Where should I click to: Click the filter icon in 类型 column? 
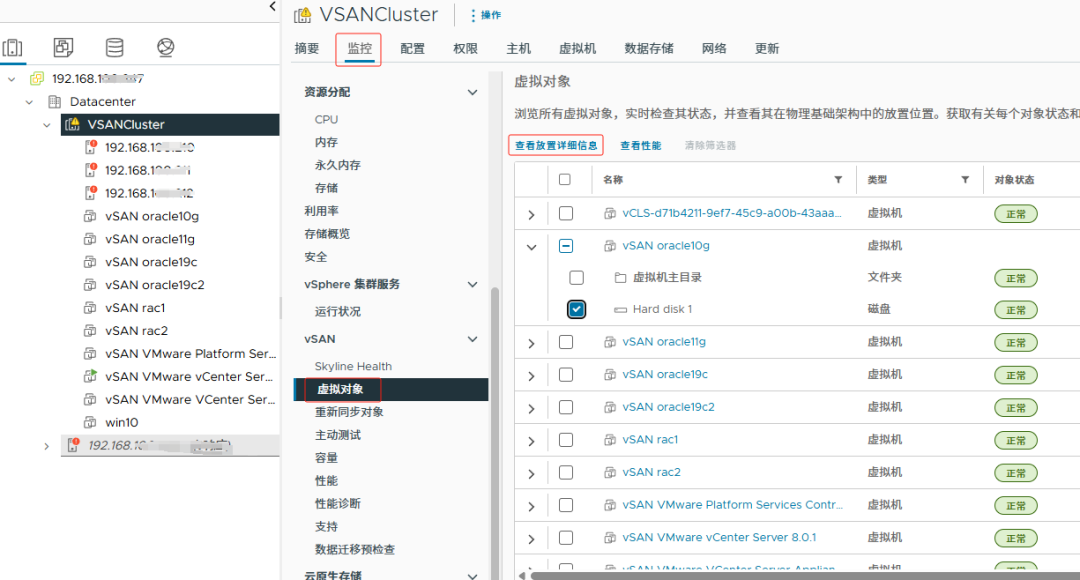[965, 180]
